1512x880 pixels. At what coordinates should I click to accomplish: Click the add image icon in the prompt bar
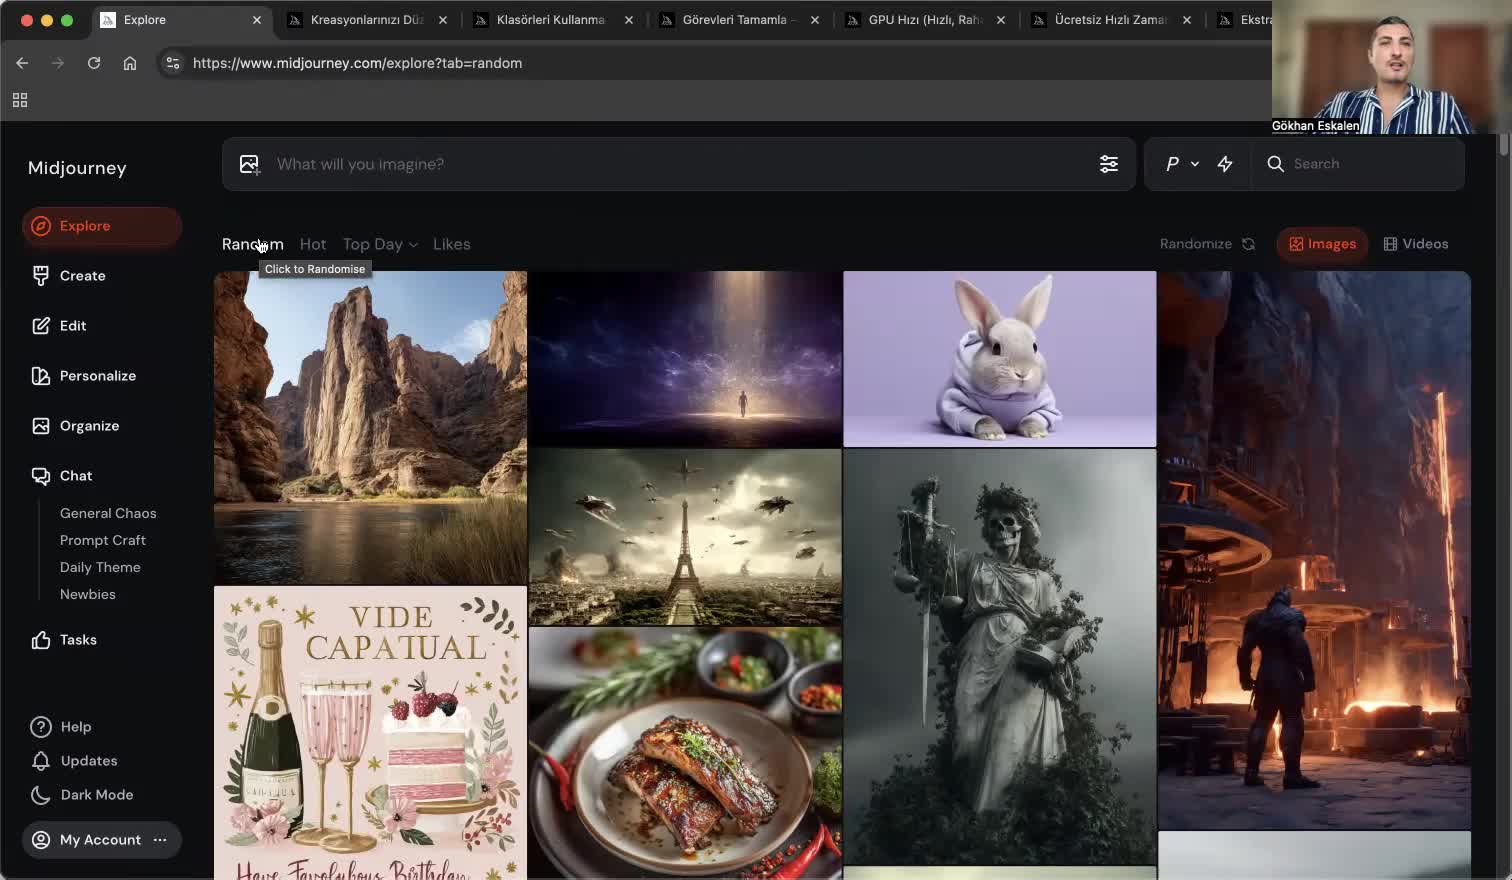pos(249,164)
